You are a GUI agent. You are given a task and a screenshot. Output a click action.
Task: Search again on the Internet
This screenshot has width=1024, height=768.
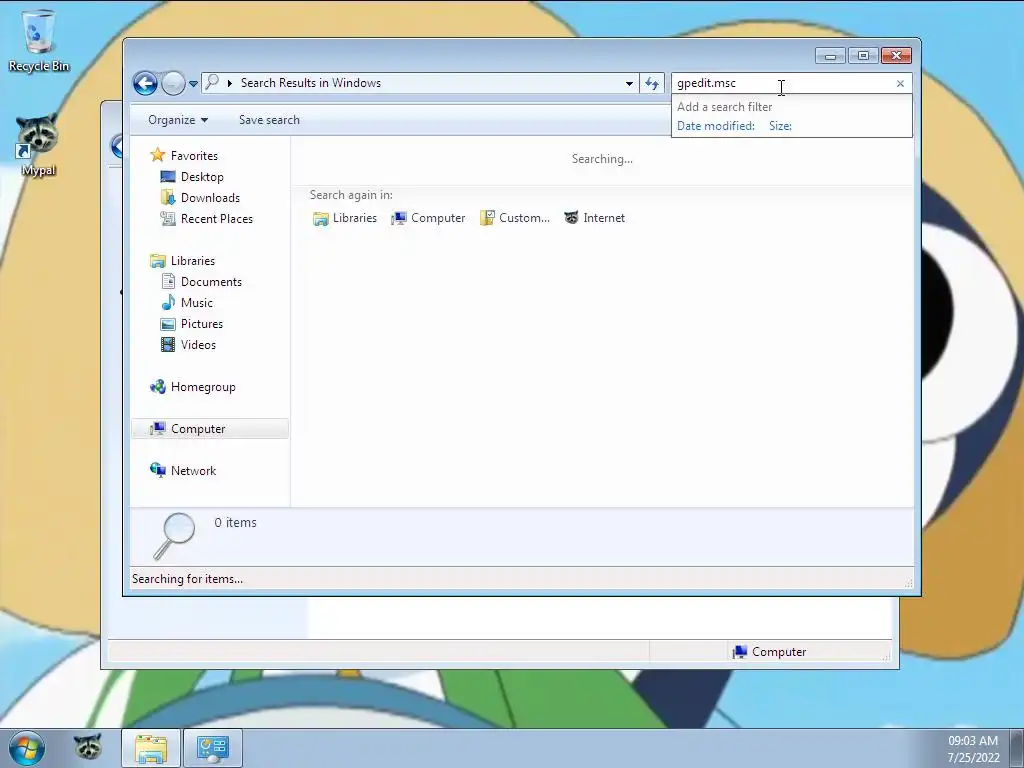[594, 218]
